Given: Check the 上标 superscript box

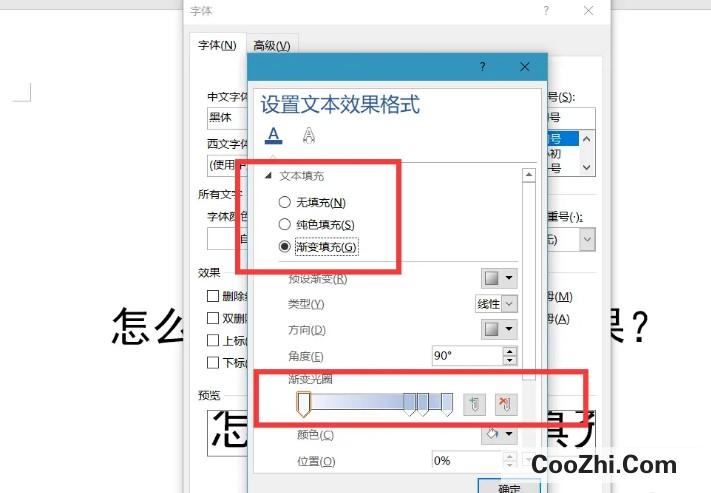Looking at the screenshot, I should (x=213, y=340).
